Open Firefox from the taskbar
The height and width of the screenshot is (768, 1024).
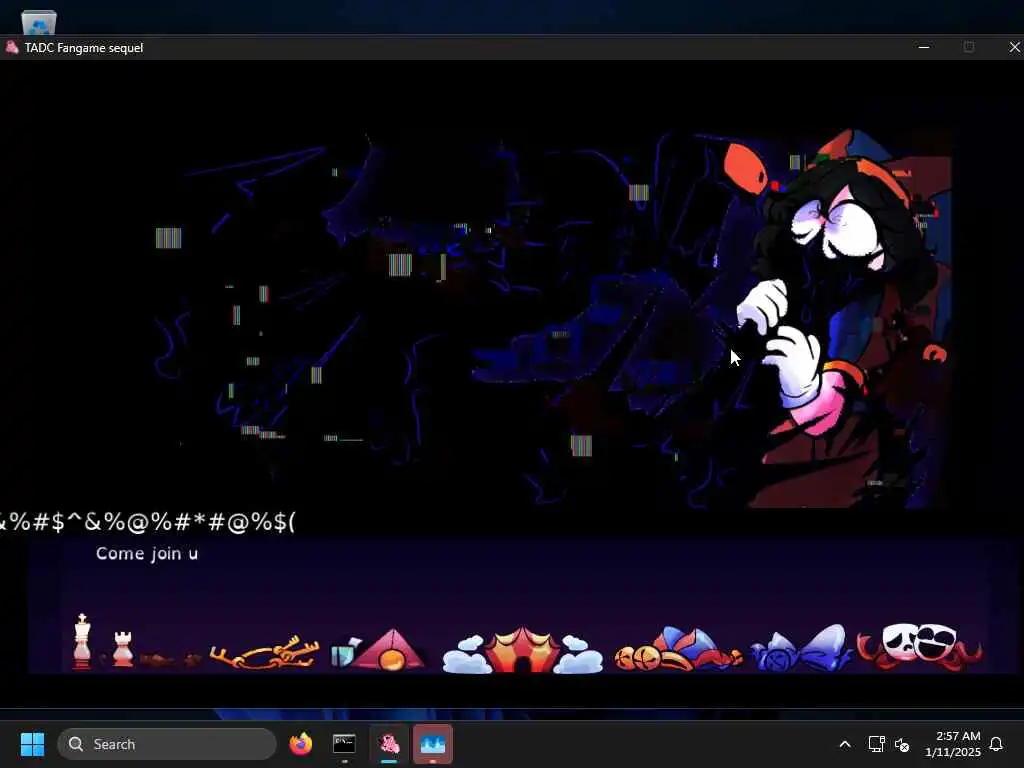coord(300,744)
